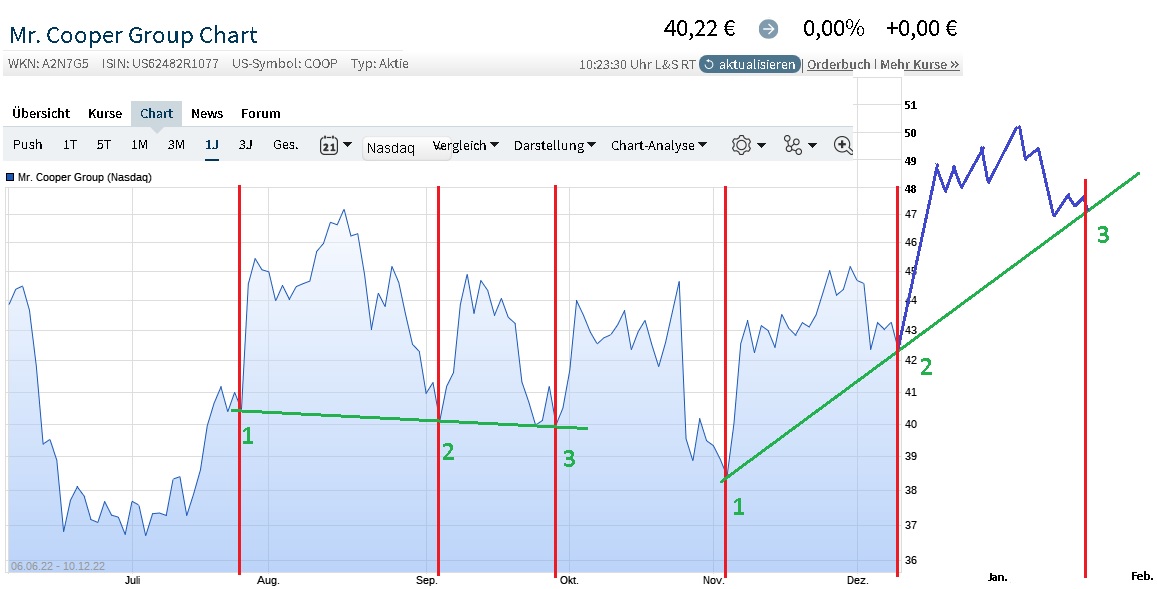Open the Orderbuch link

[838, 65]
